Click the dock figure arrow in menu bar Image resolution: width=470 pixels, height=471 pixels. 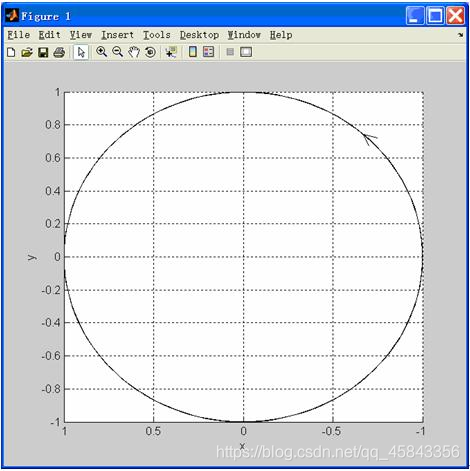(x=461, y=35)
